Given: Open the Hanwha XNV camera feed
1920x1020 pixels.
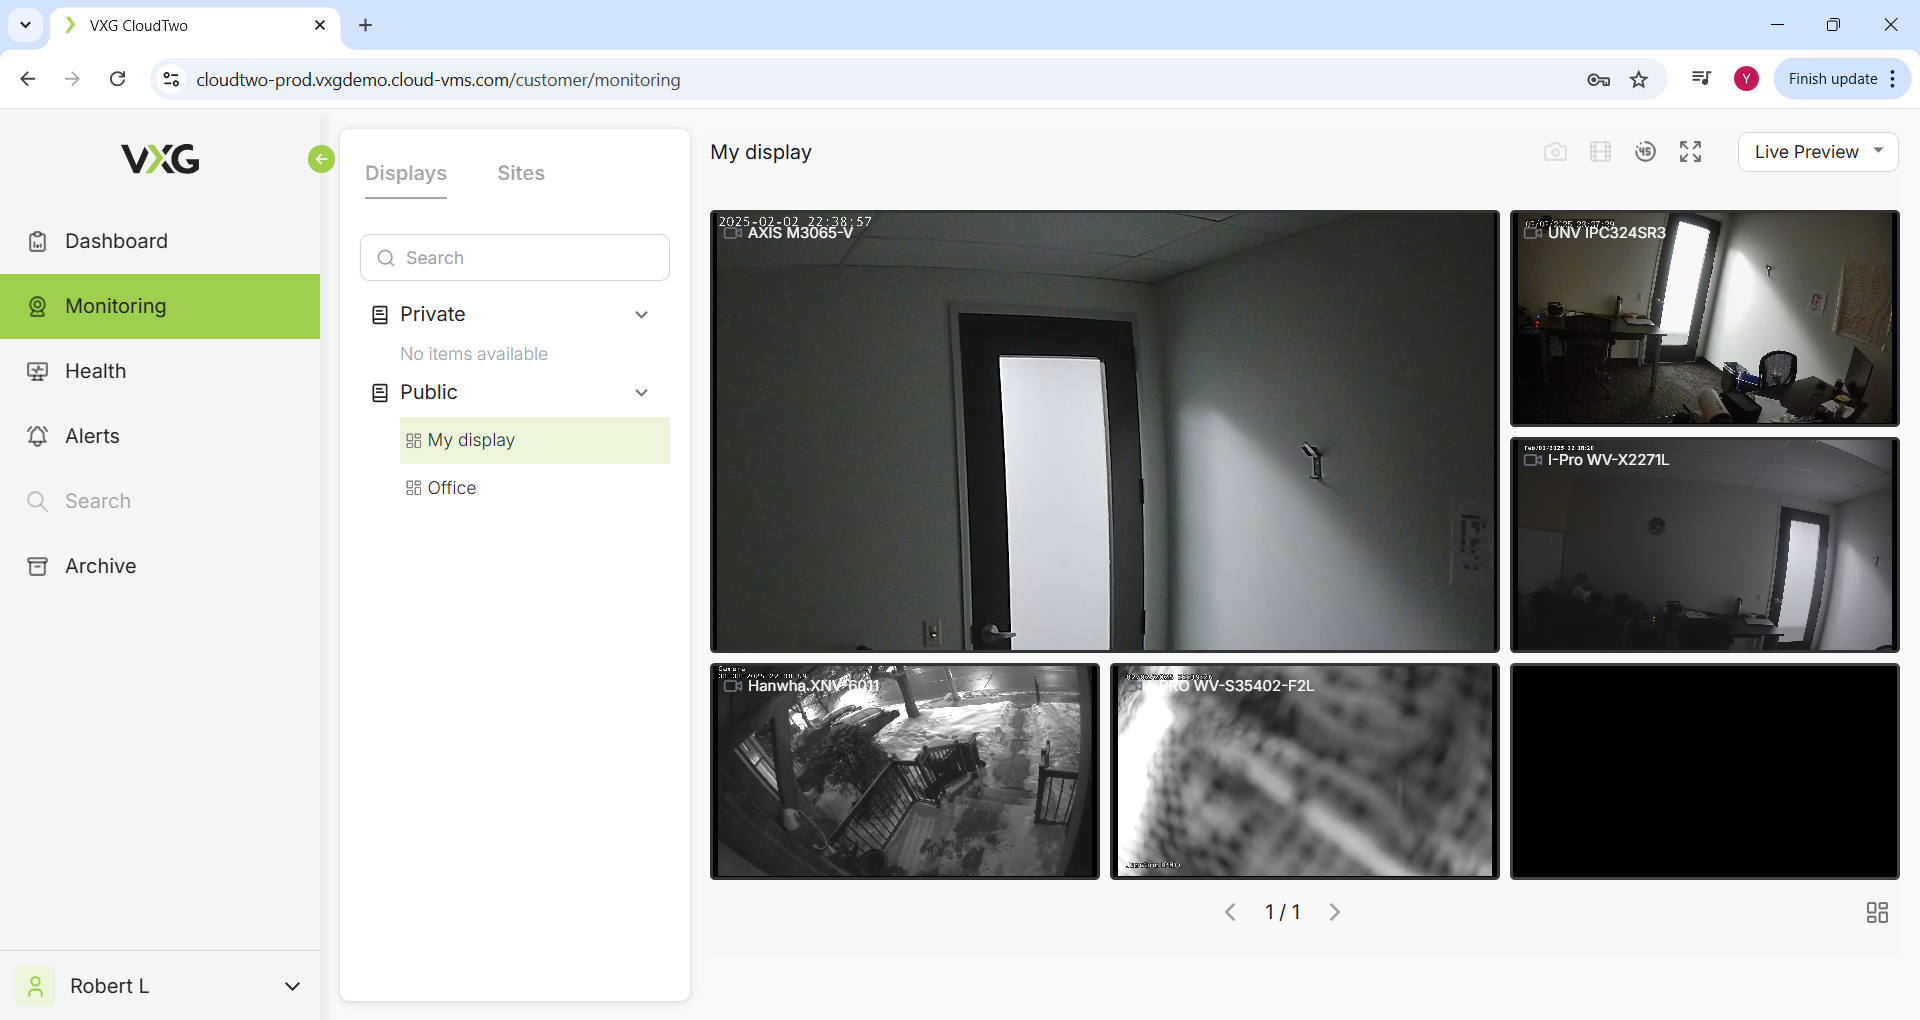Looking at the screenshot, I should tap(904, 771).
